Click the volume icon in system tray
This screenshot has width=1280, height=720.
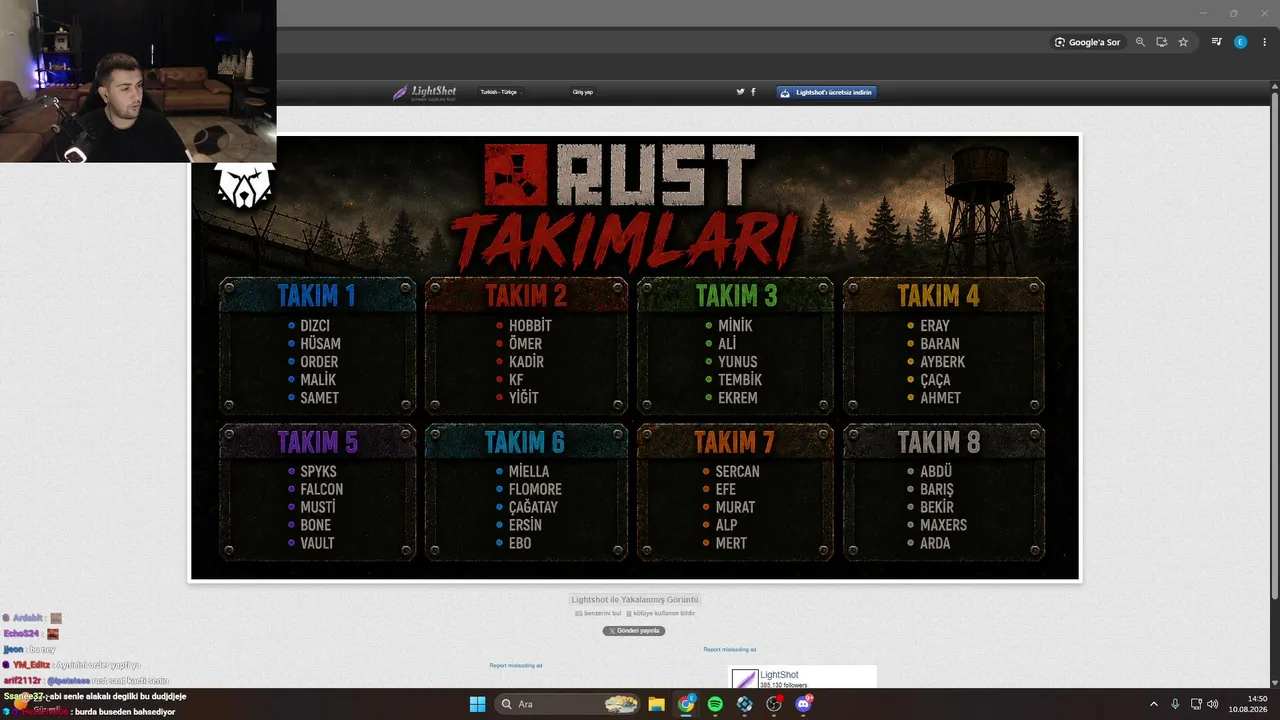[1212, 704]
